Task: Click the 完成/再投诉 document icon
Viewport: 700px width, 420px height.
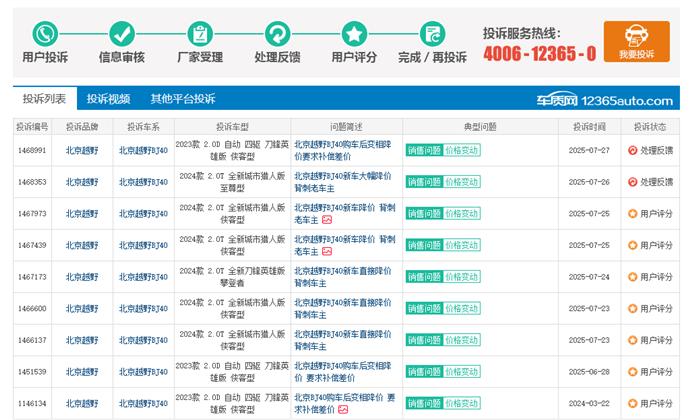Action: 432,34
